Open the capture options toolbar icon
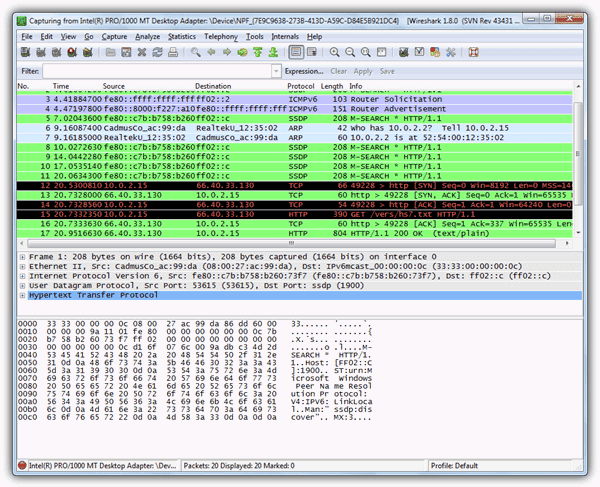This screenshot has width=600, height=487. pyautogui.click(x=41, y=52)
